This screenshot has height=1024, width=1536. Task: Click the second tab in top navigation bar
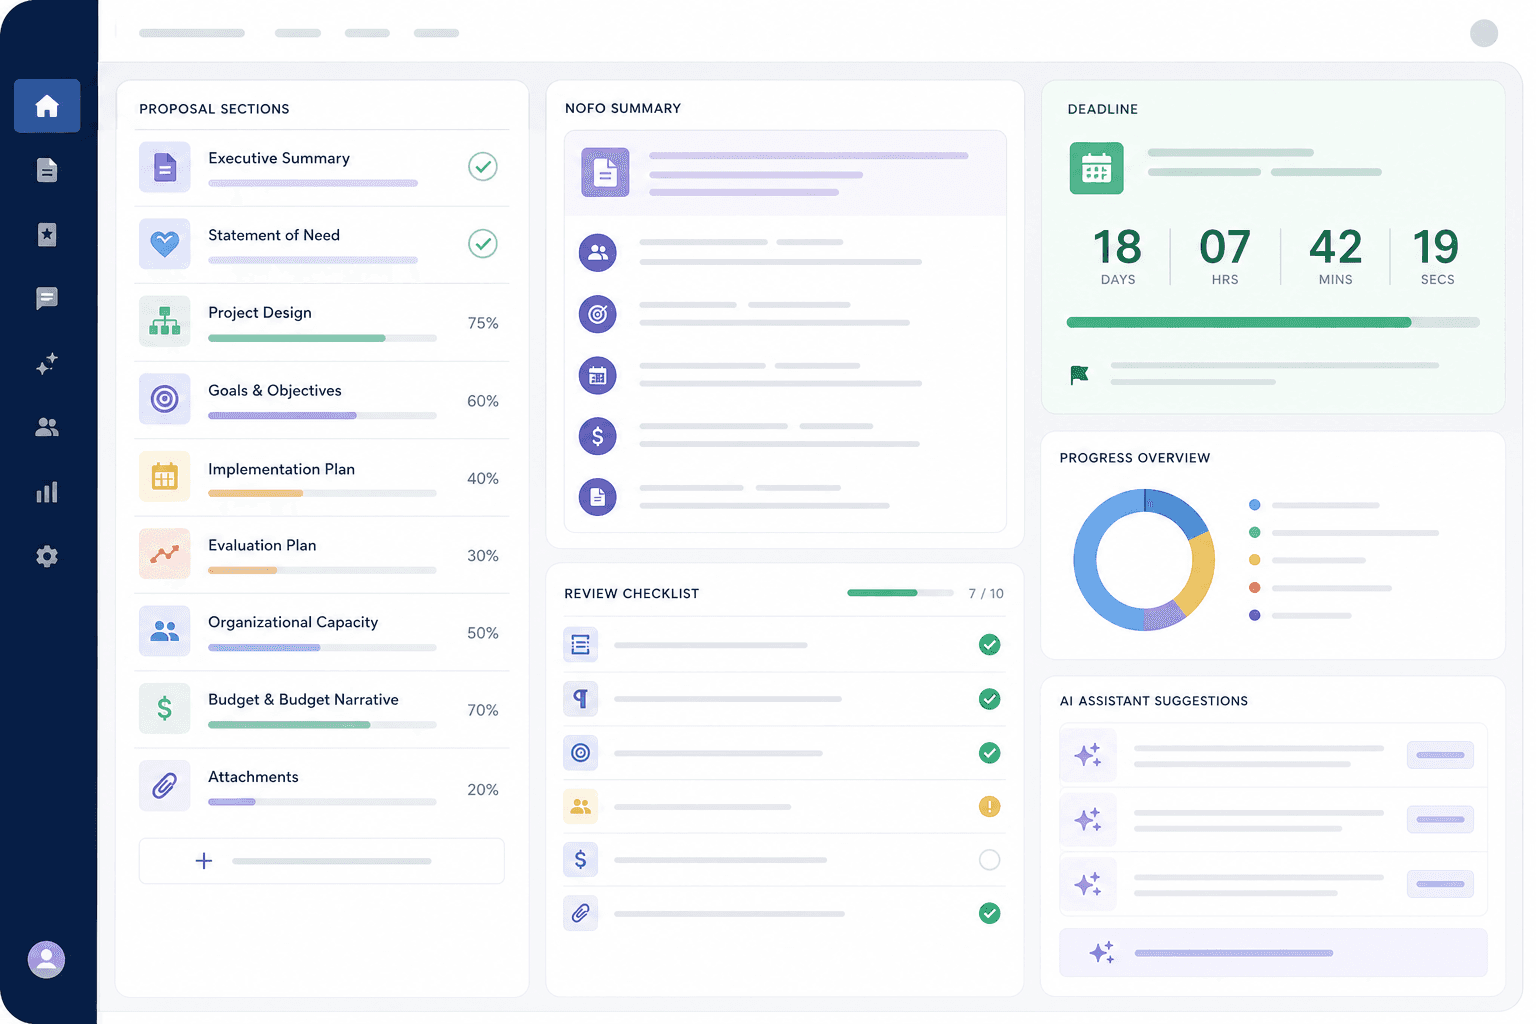[298, 33]
